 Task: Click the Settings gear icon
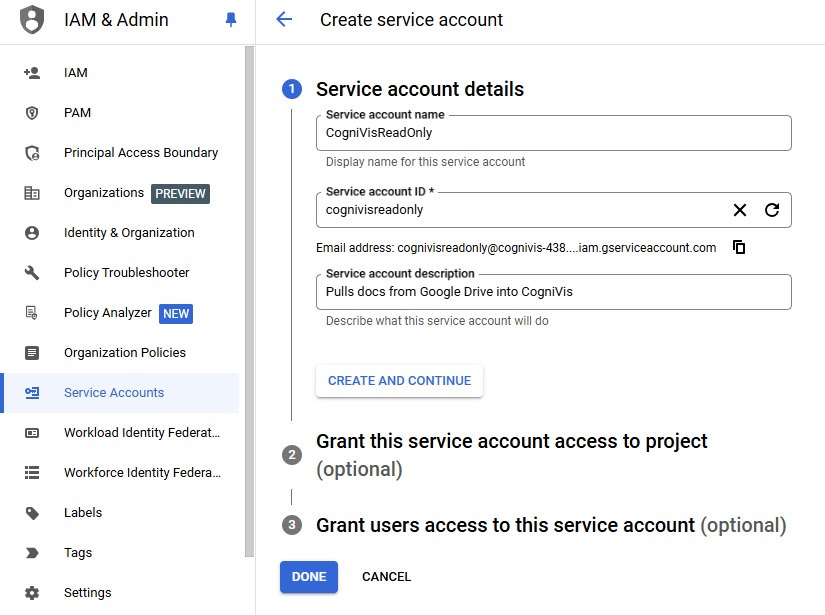click(x=32, y=593)
